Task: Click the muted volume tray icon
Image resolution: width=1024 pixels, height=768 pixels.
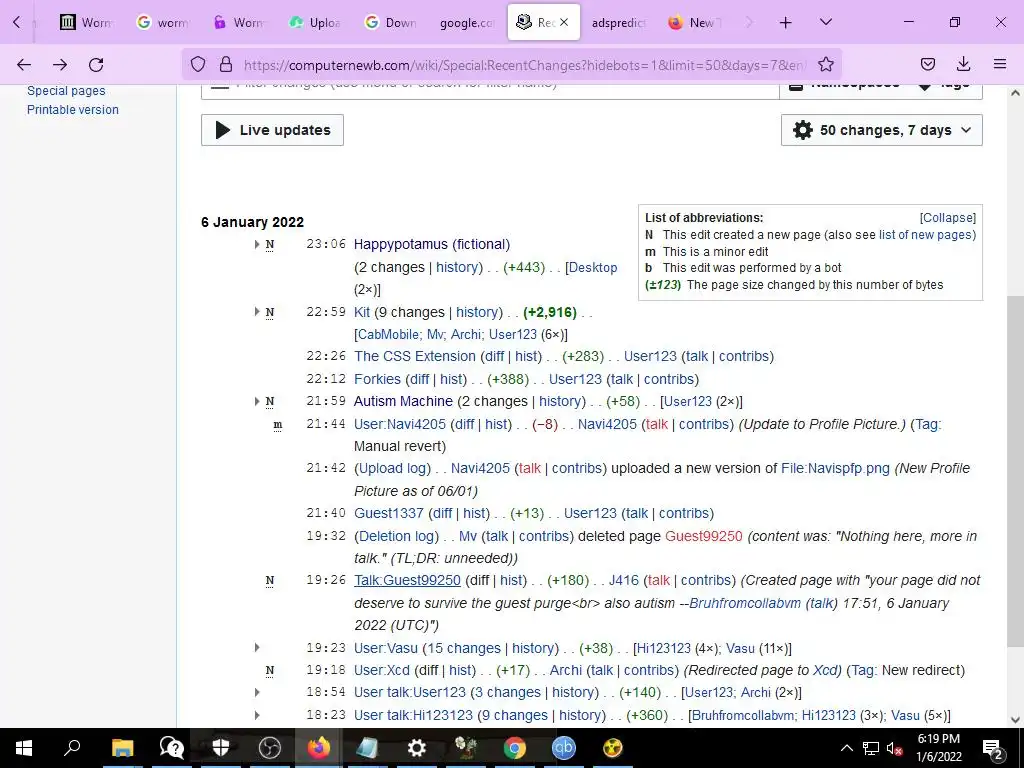Action: (894, 748)
